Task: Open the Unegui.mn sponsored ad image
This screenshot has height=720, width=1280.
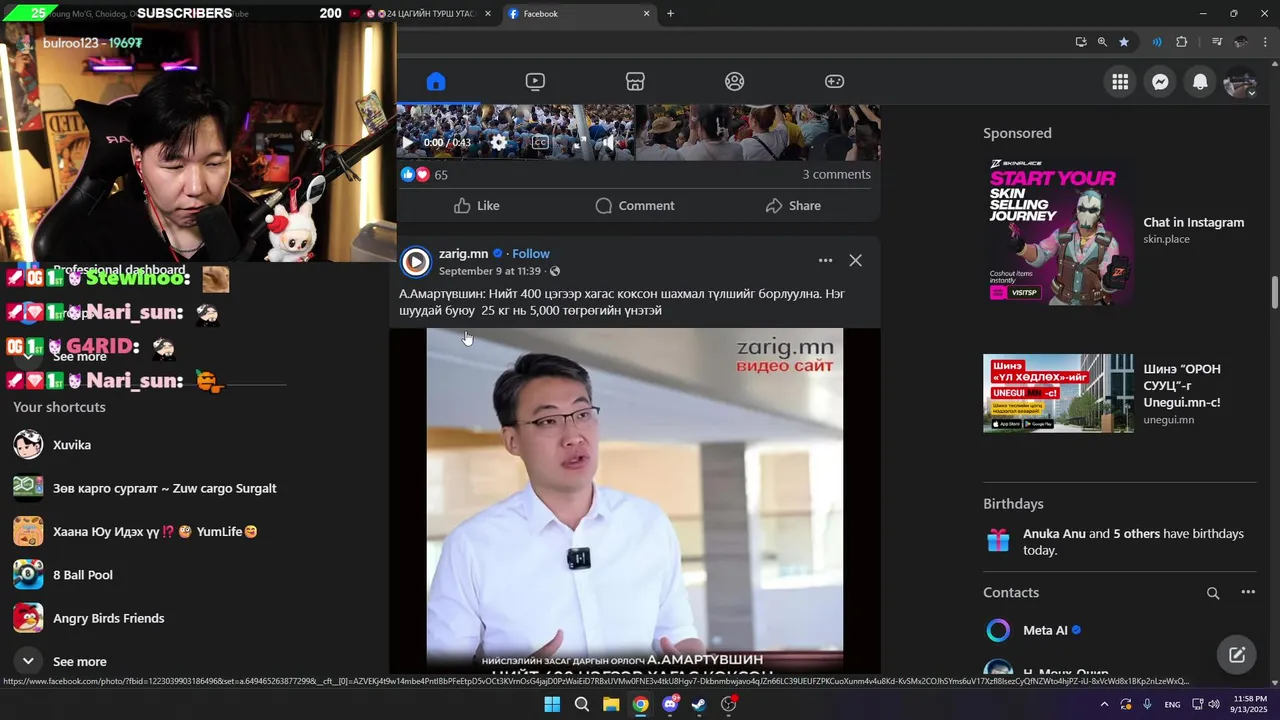Action: pyautogui.click(x=1058, y=393)
